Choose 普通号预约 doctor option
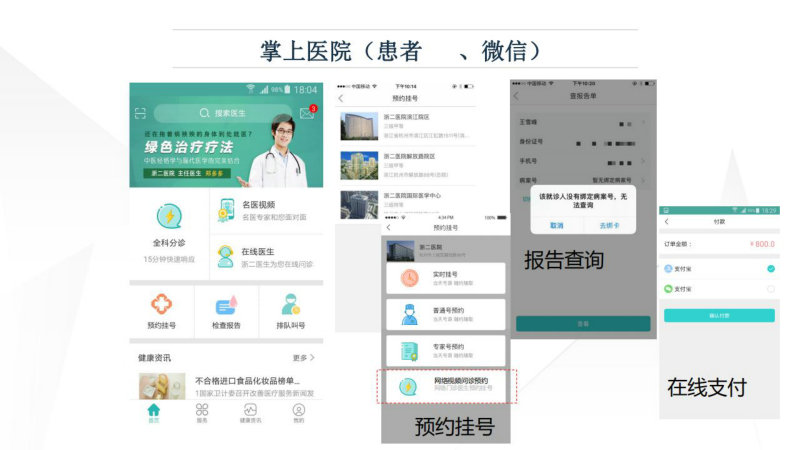Screen dimensions: 800x450 (x=445, y=314)
